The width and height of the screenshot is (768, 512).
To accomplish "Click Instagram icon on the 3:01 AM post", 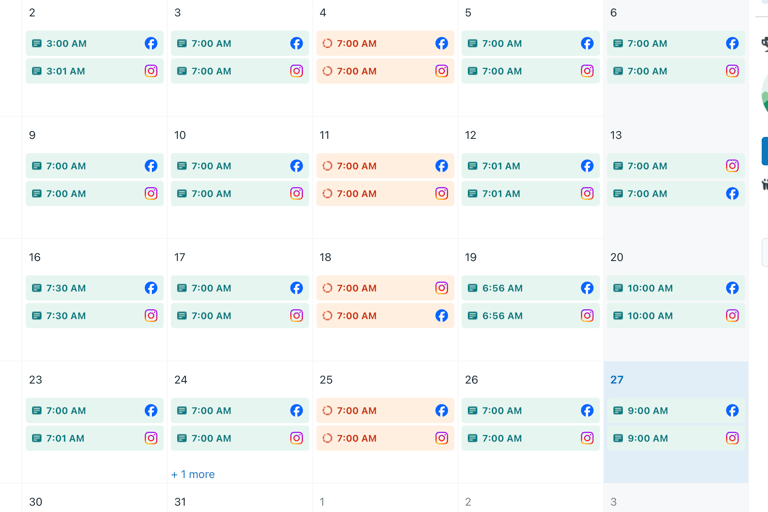I will click(x=151, y=71).
